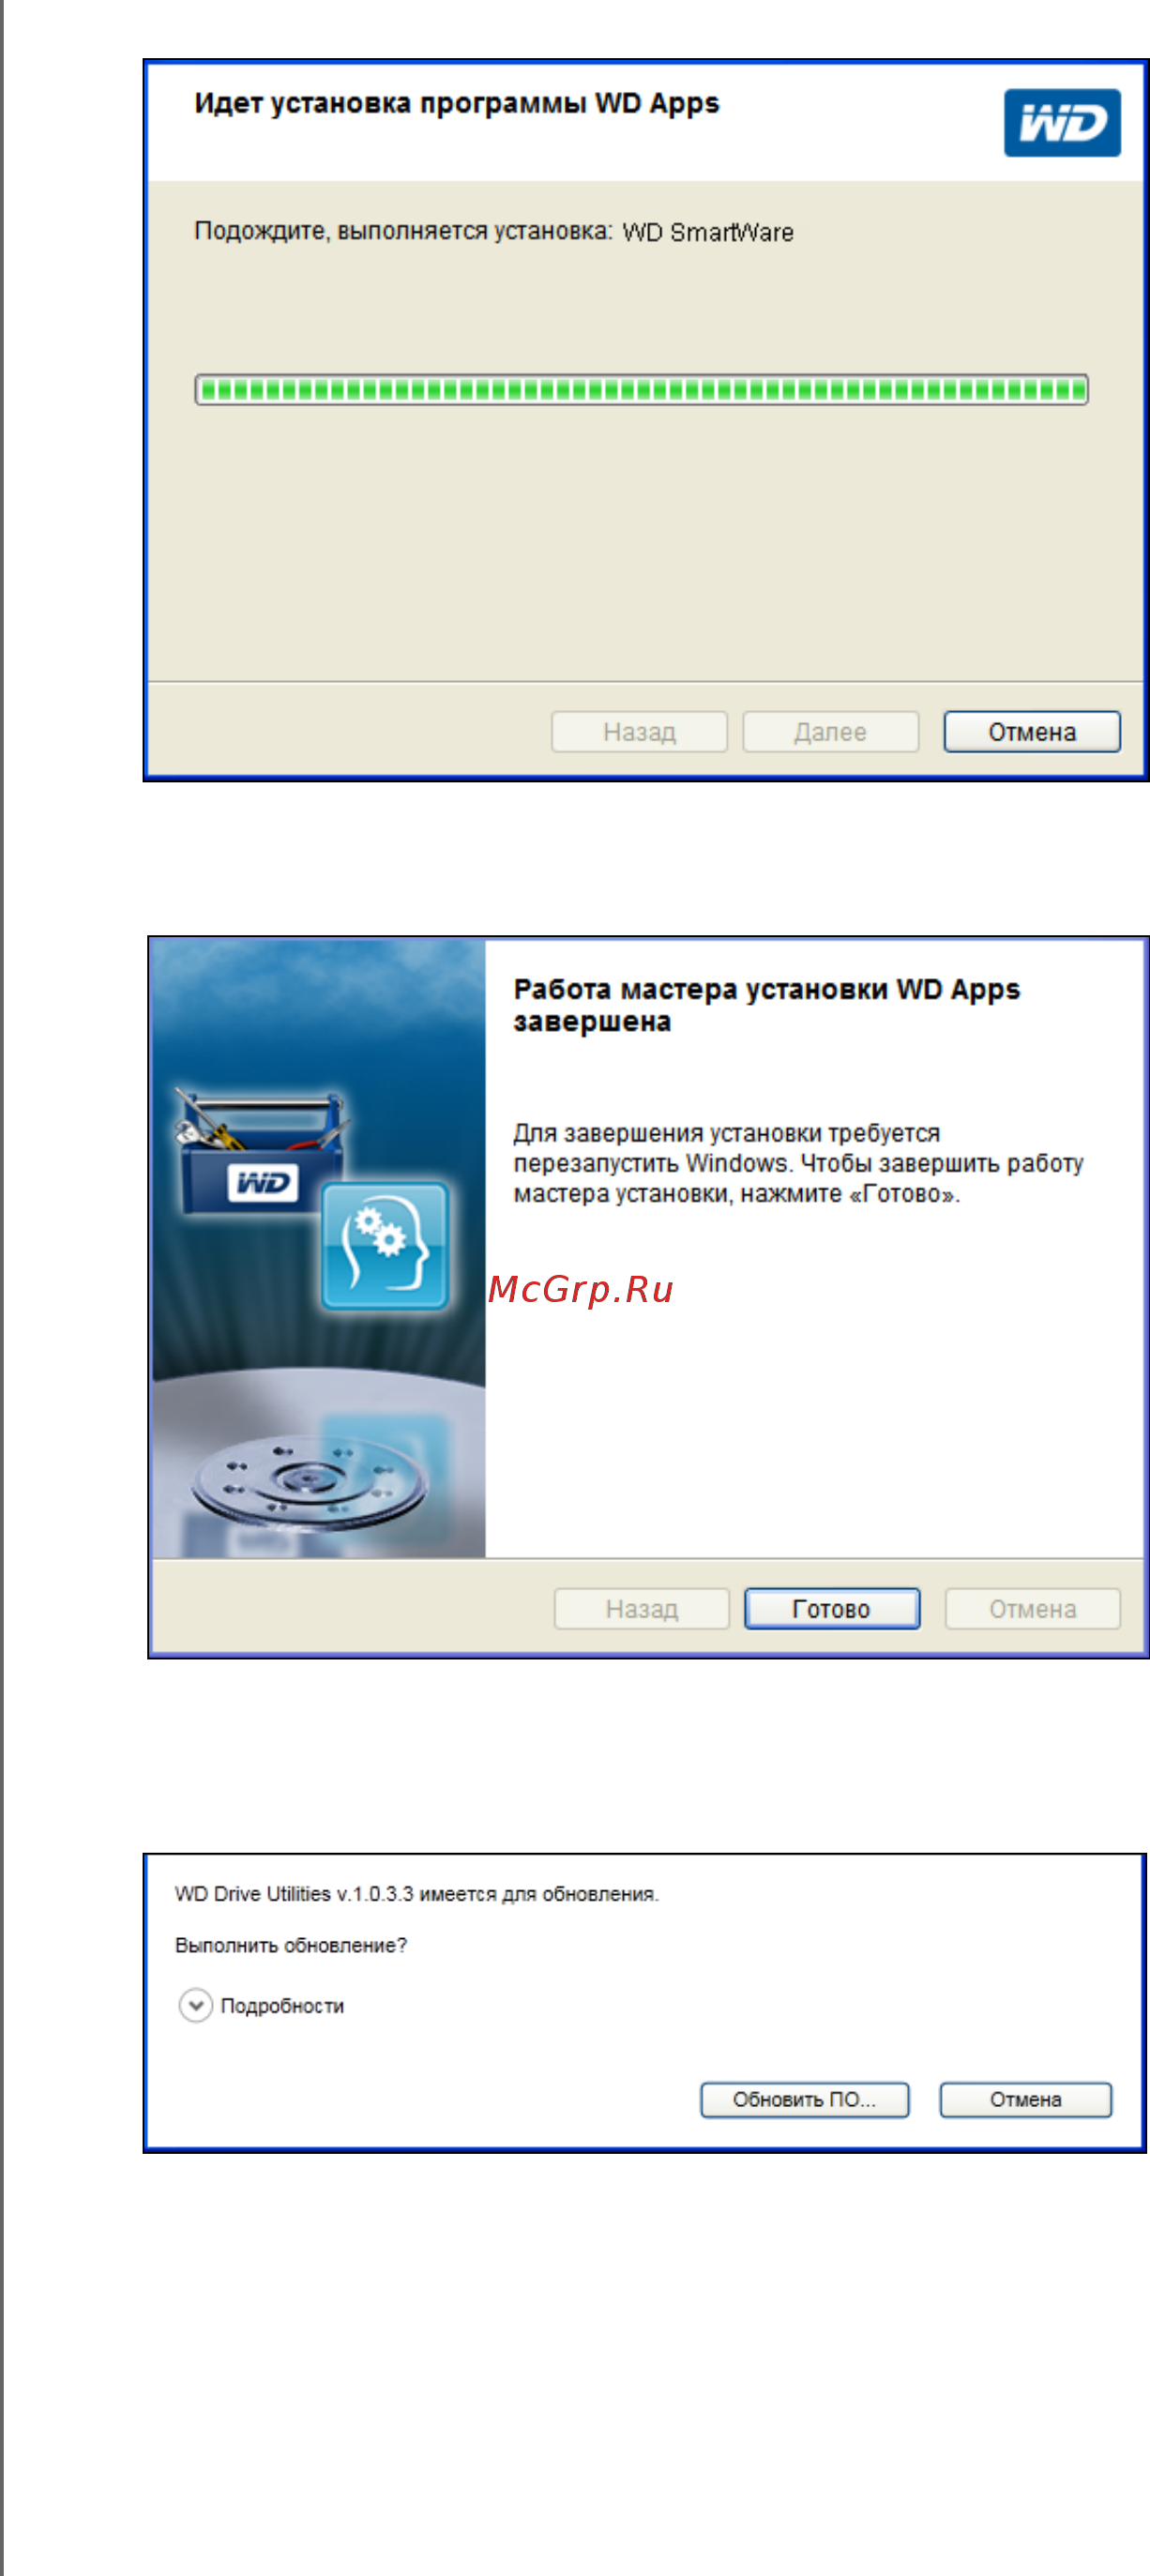Click the installation progress bar

point(641,390)
